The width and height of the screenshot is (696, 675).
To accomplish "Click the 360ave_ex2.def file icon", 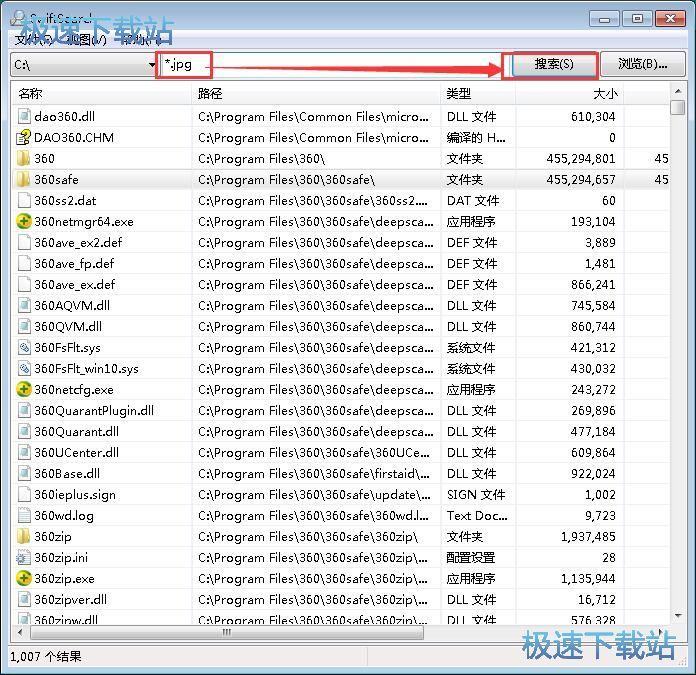I will [24, 243].
